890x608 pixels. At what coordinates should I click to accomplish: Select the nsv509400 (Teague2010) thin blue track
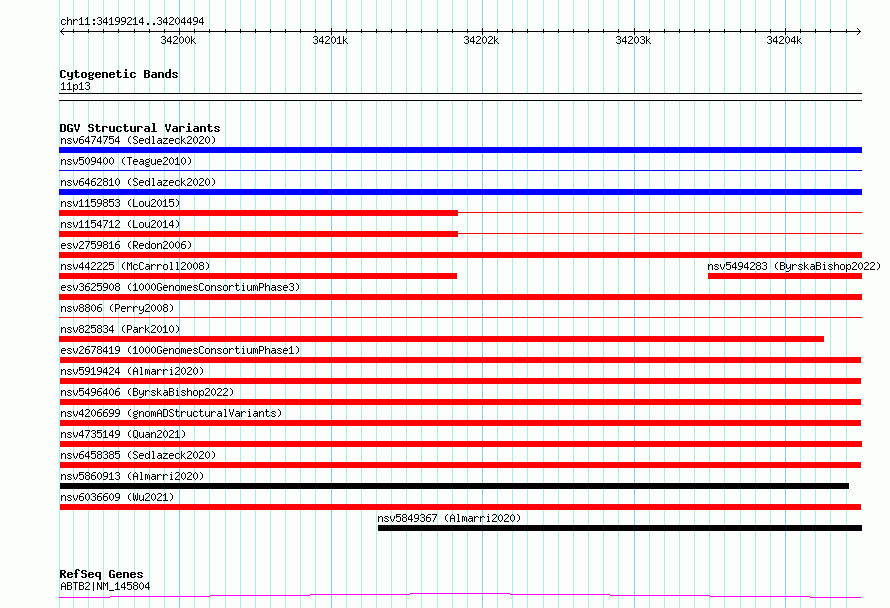pyautogui.click(x=460, y=170)
